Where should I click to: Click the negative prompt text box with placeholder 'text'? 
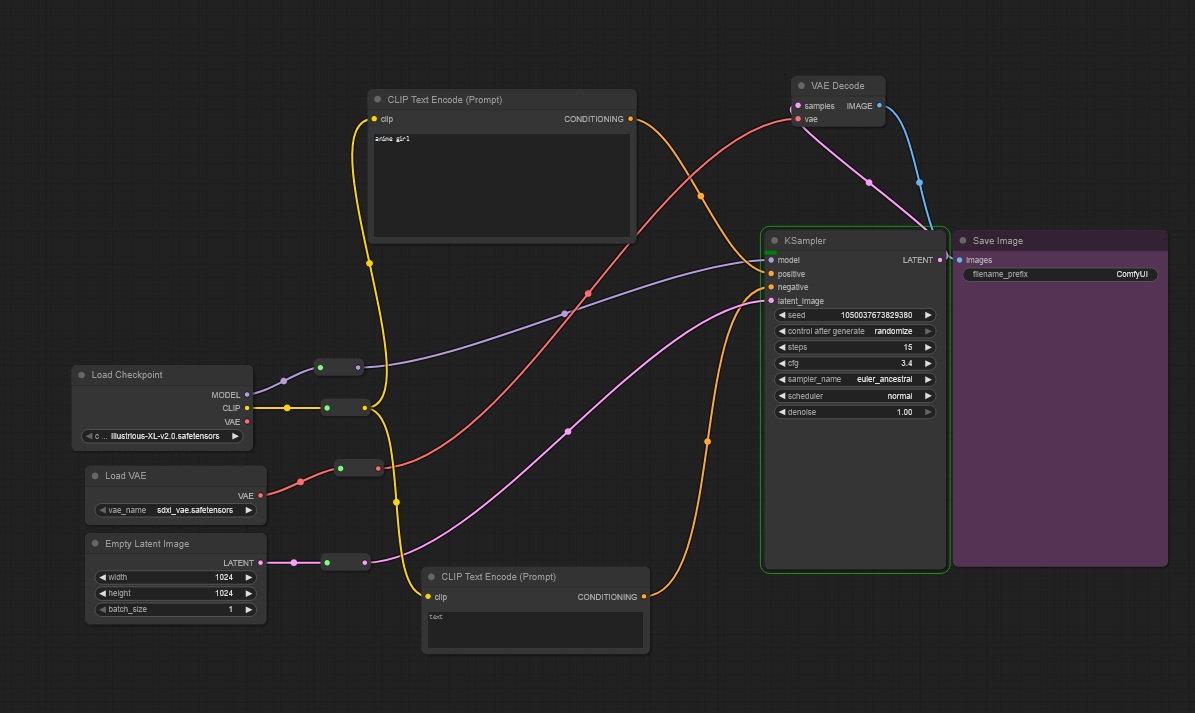click(x=535, y=630)
